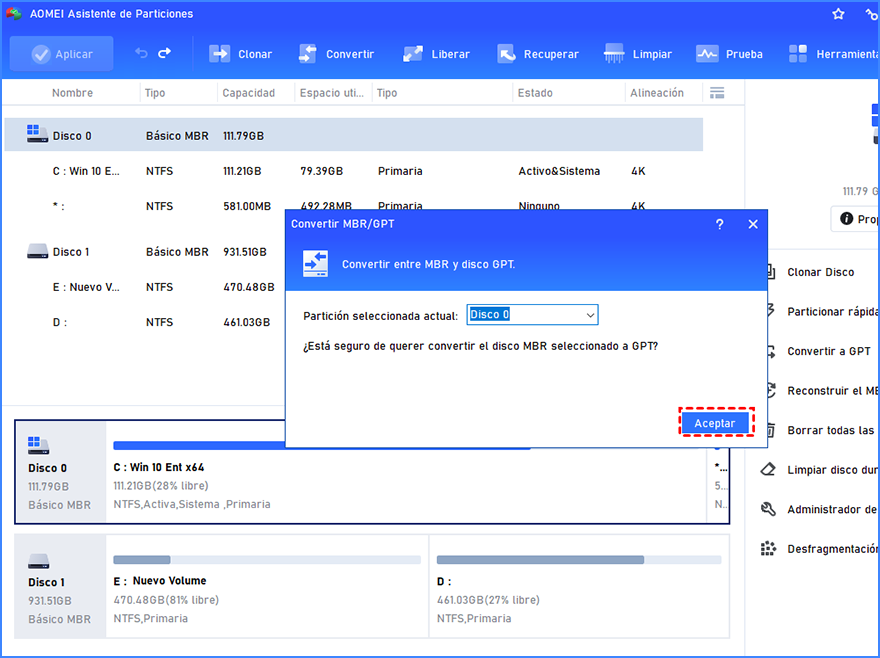
Task: Close the Convertir MBR/GPT dialog
Action: click(x=753, y=224)
